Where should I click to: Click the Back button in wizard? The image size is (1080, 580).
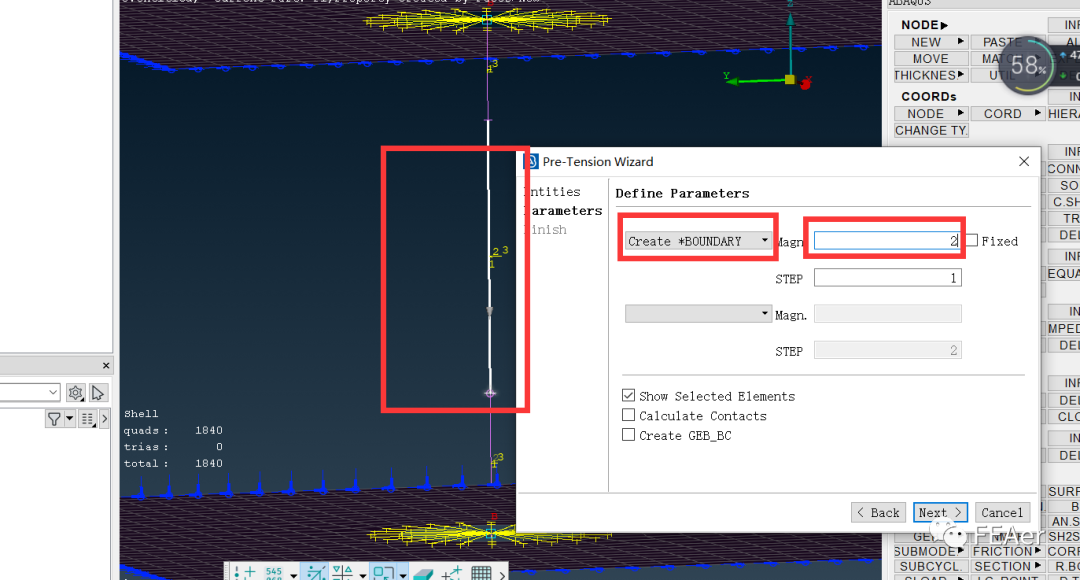(x=878, y=512)
